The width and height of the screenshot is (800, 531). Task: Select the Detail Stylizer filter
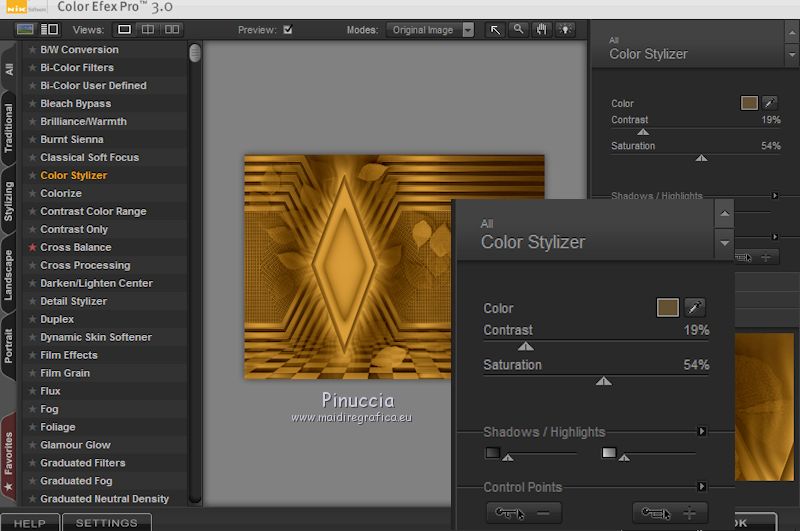click(x=73, y=301)
